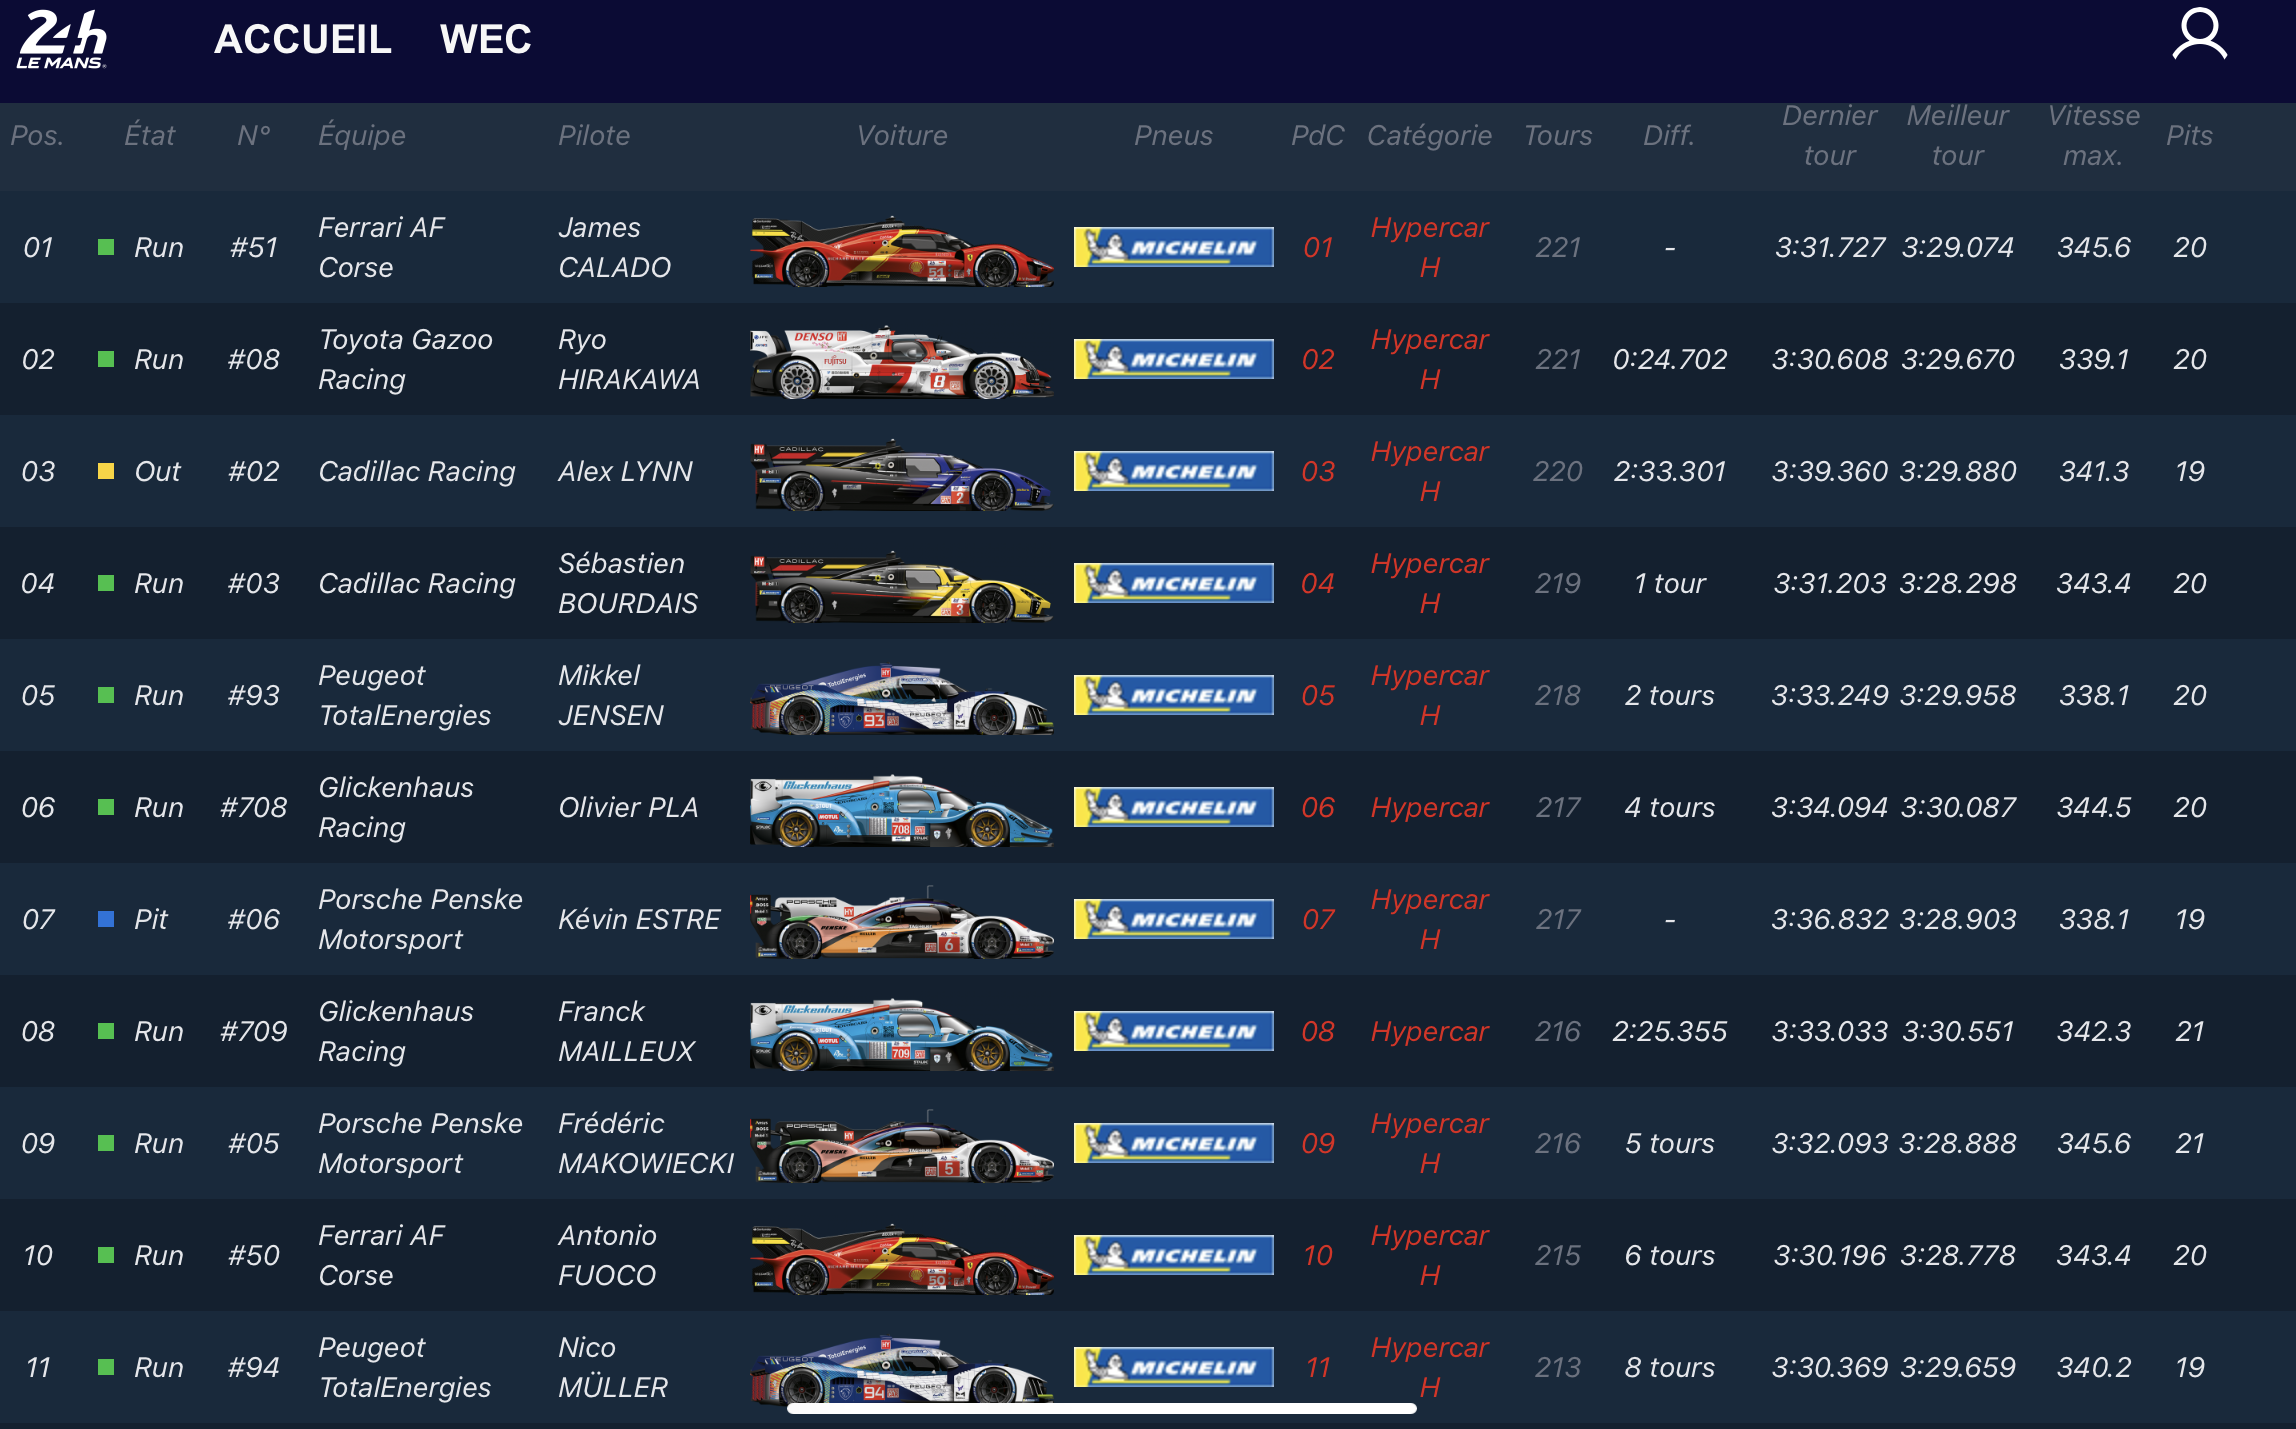Sort by the Pilote column header
Image resolution: width=2296 pixels, height=1429 pixels.
(x=594, y=135)
